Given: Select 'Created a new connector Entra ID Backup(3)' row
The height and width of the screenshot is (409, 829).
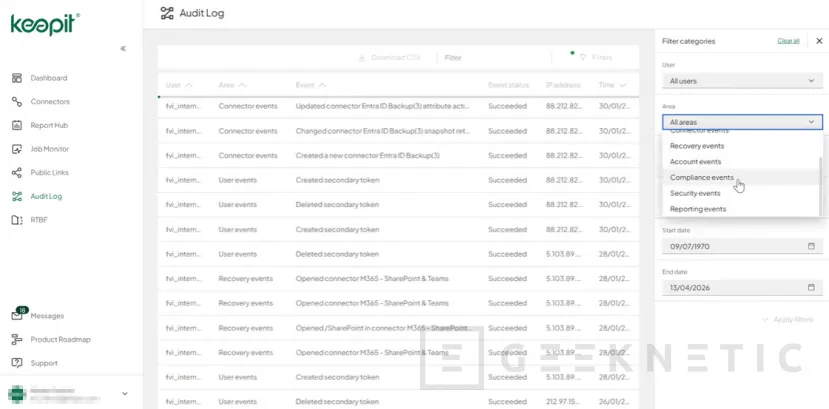Looking at the screenshot, I should 398,155.
